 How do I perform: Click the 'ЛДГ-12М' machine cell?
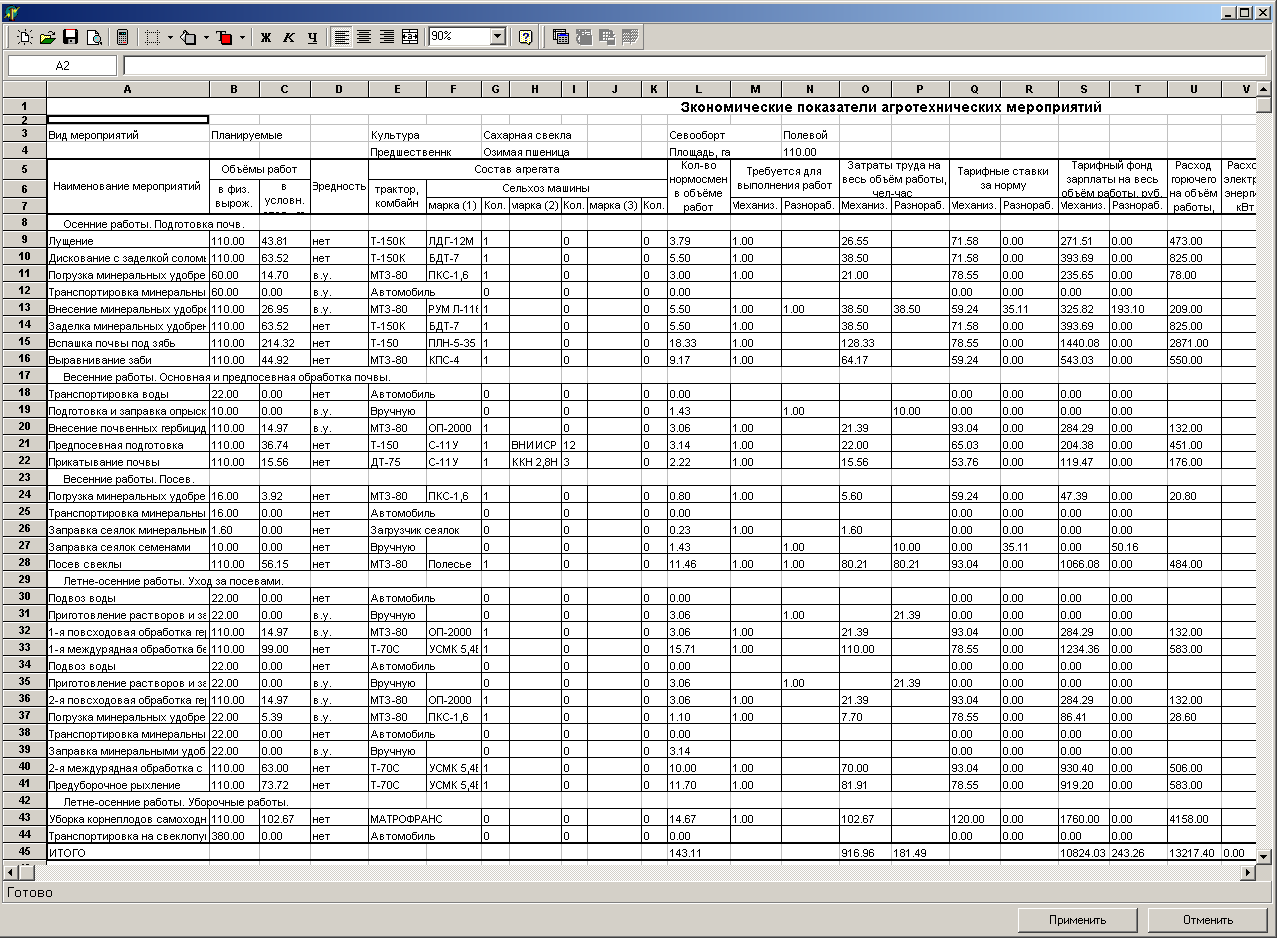pos(453,241)
